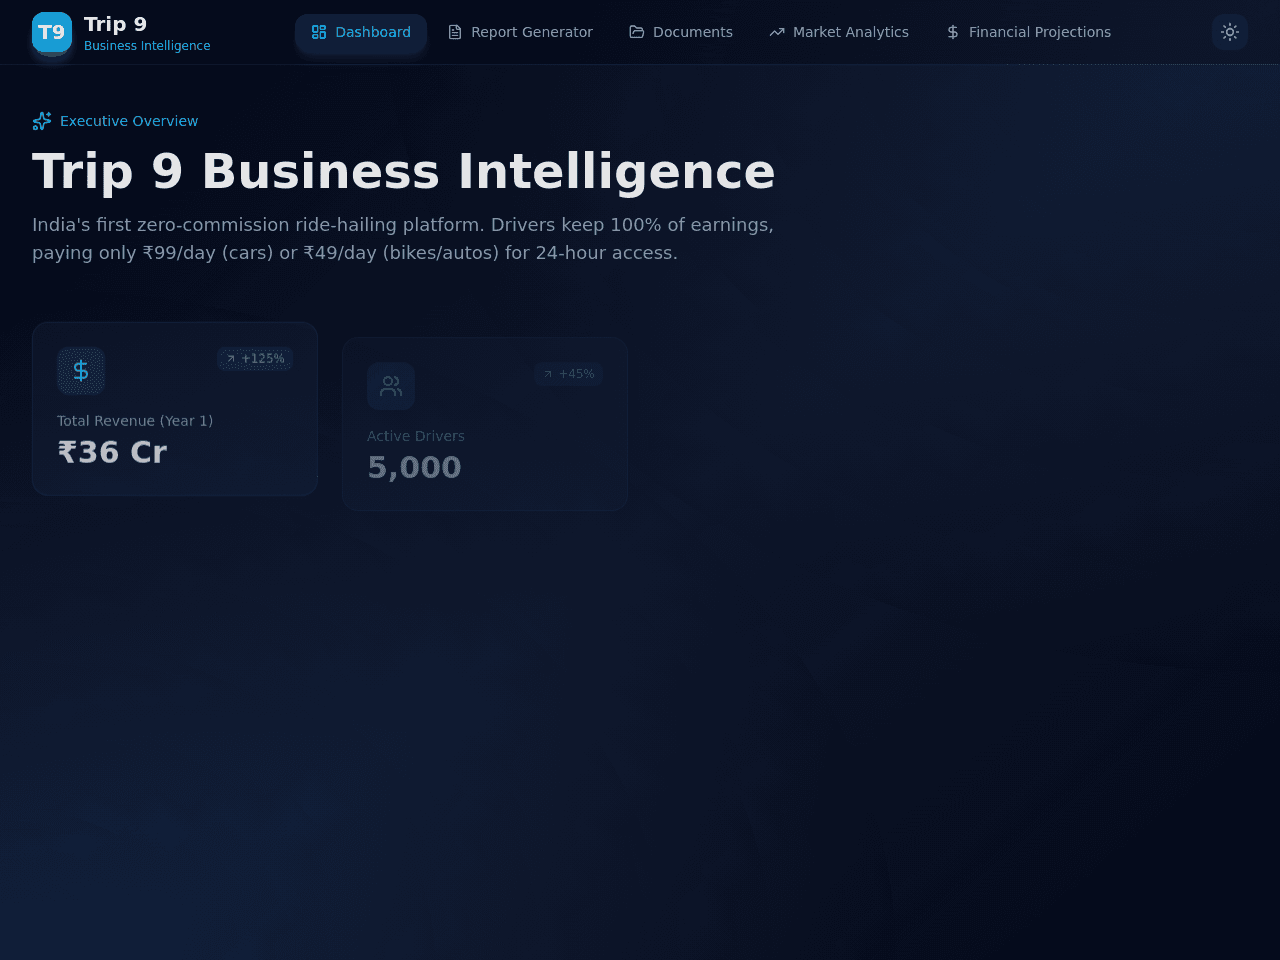Screen dimensions: 1280x960
Task: Switch to Report Generator tab
Action: click(x=520, y=32)
